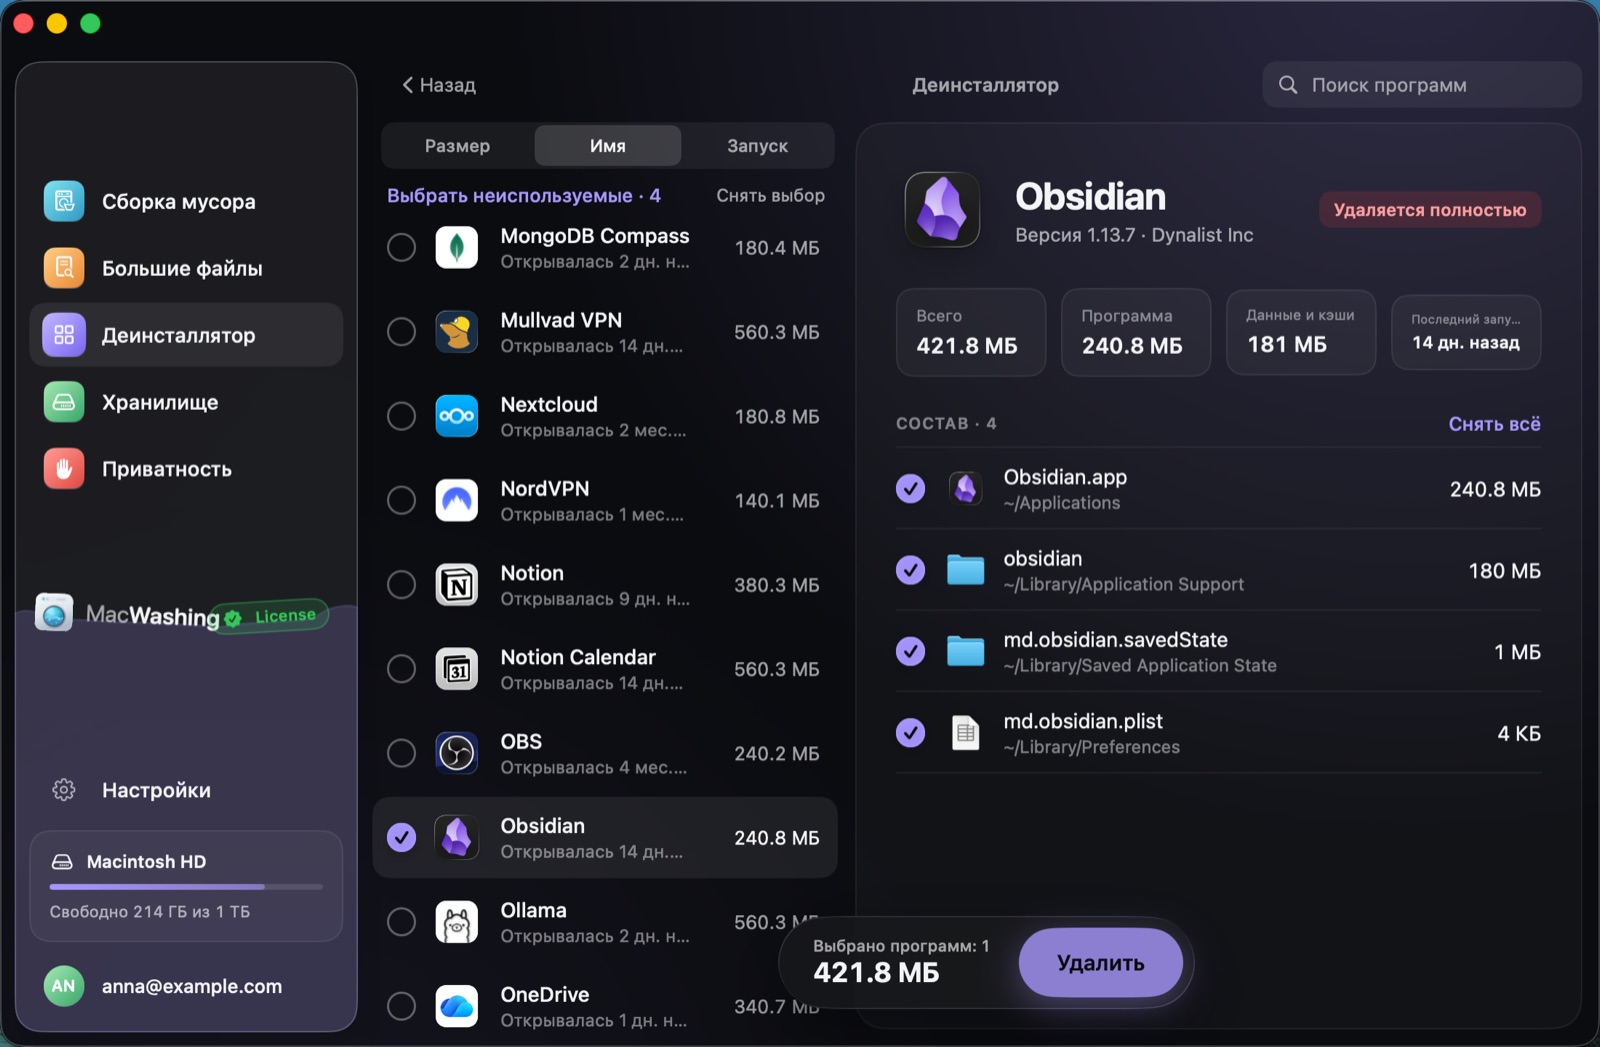Image resolution: width=1600 pixels, height=1047 pixels.
Task: Uncheck the Obsidian.app component checkbox
Action: [910, 489]
